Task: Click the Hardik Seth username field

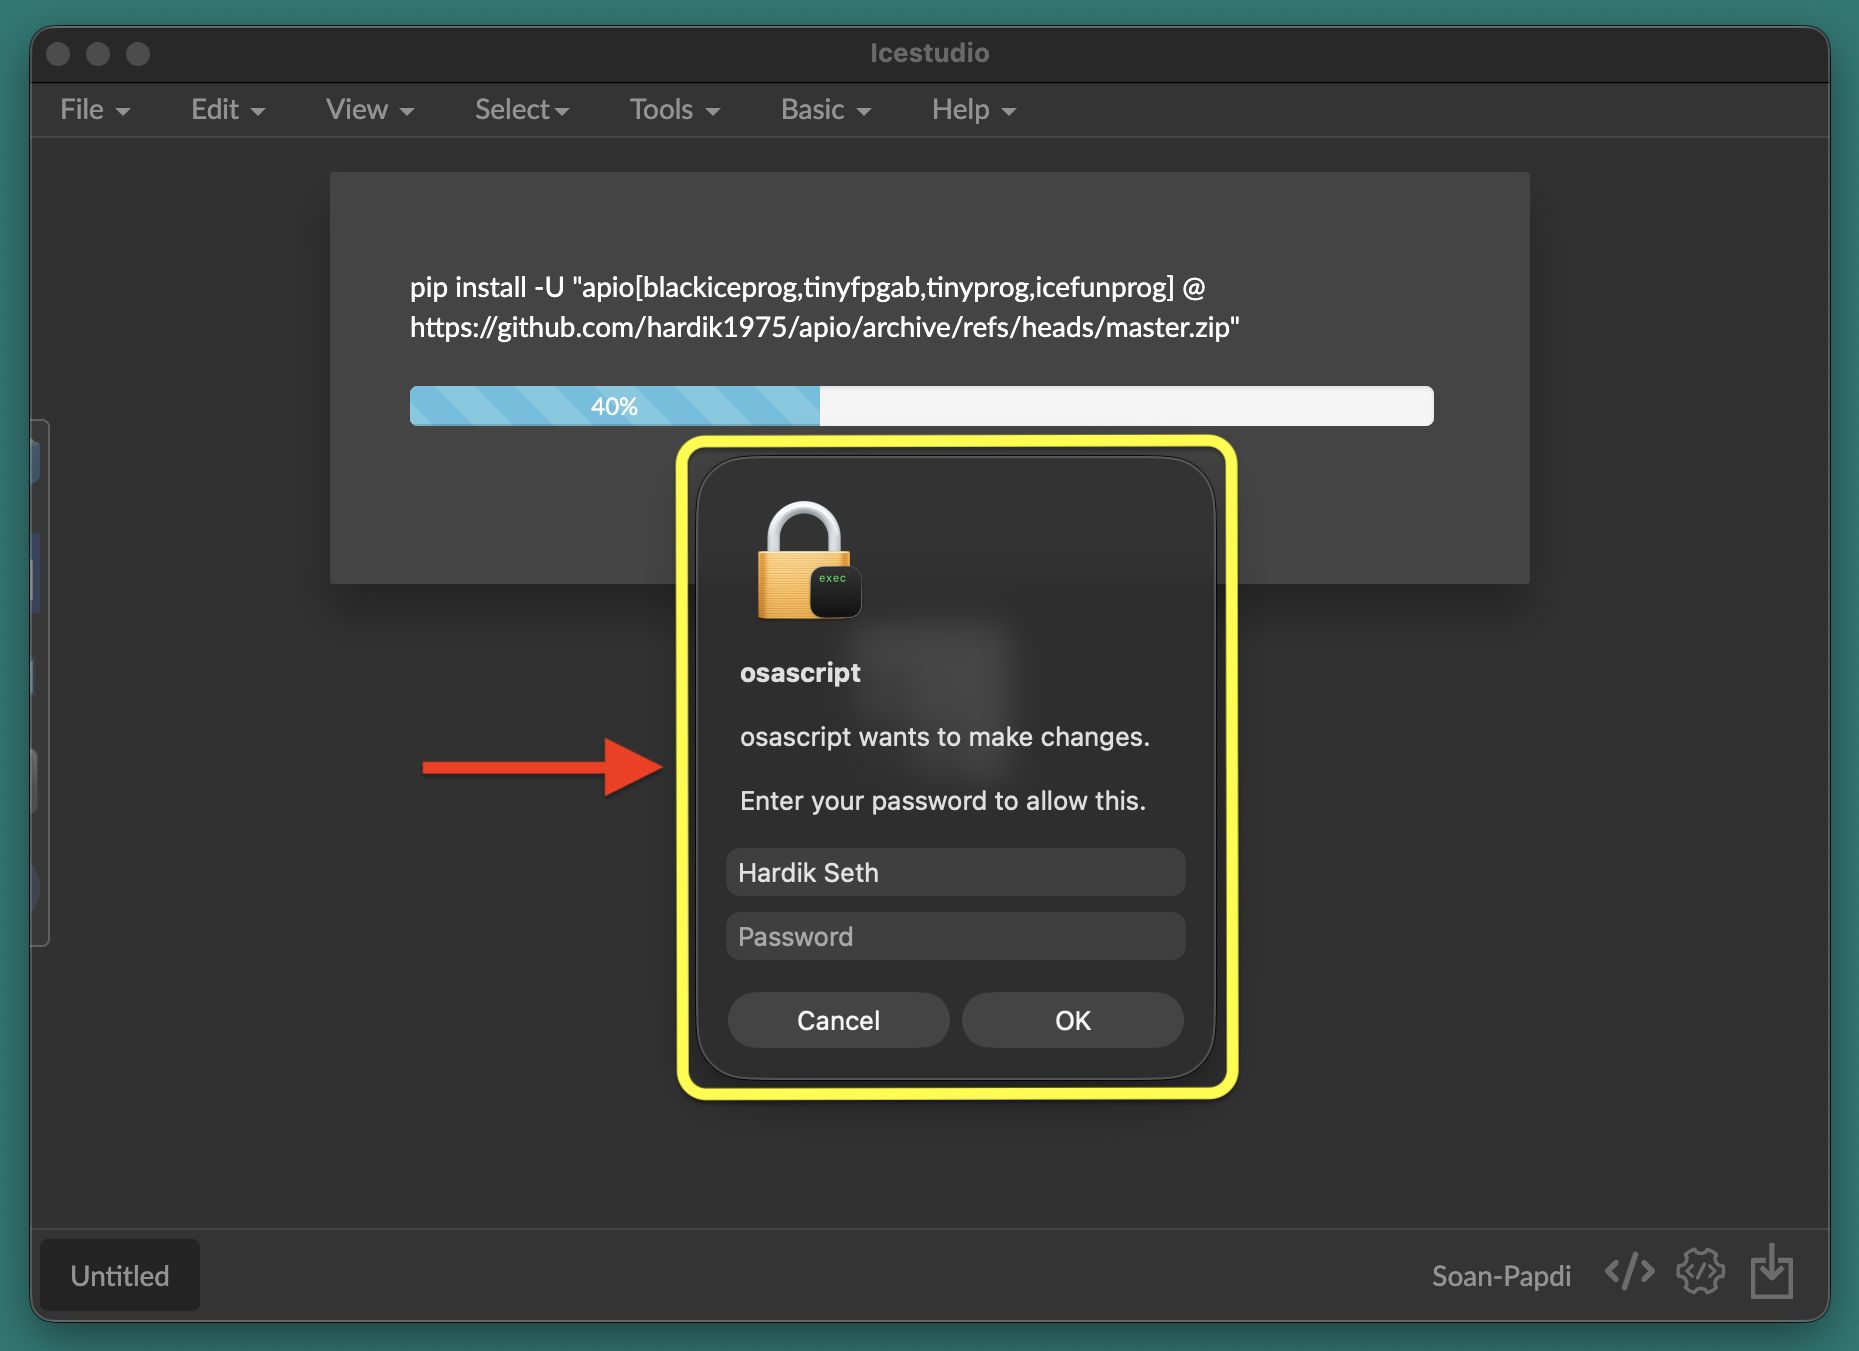Action: pyautogui.click(x=956, y=872)
